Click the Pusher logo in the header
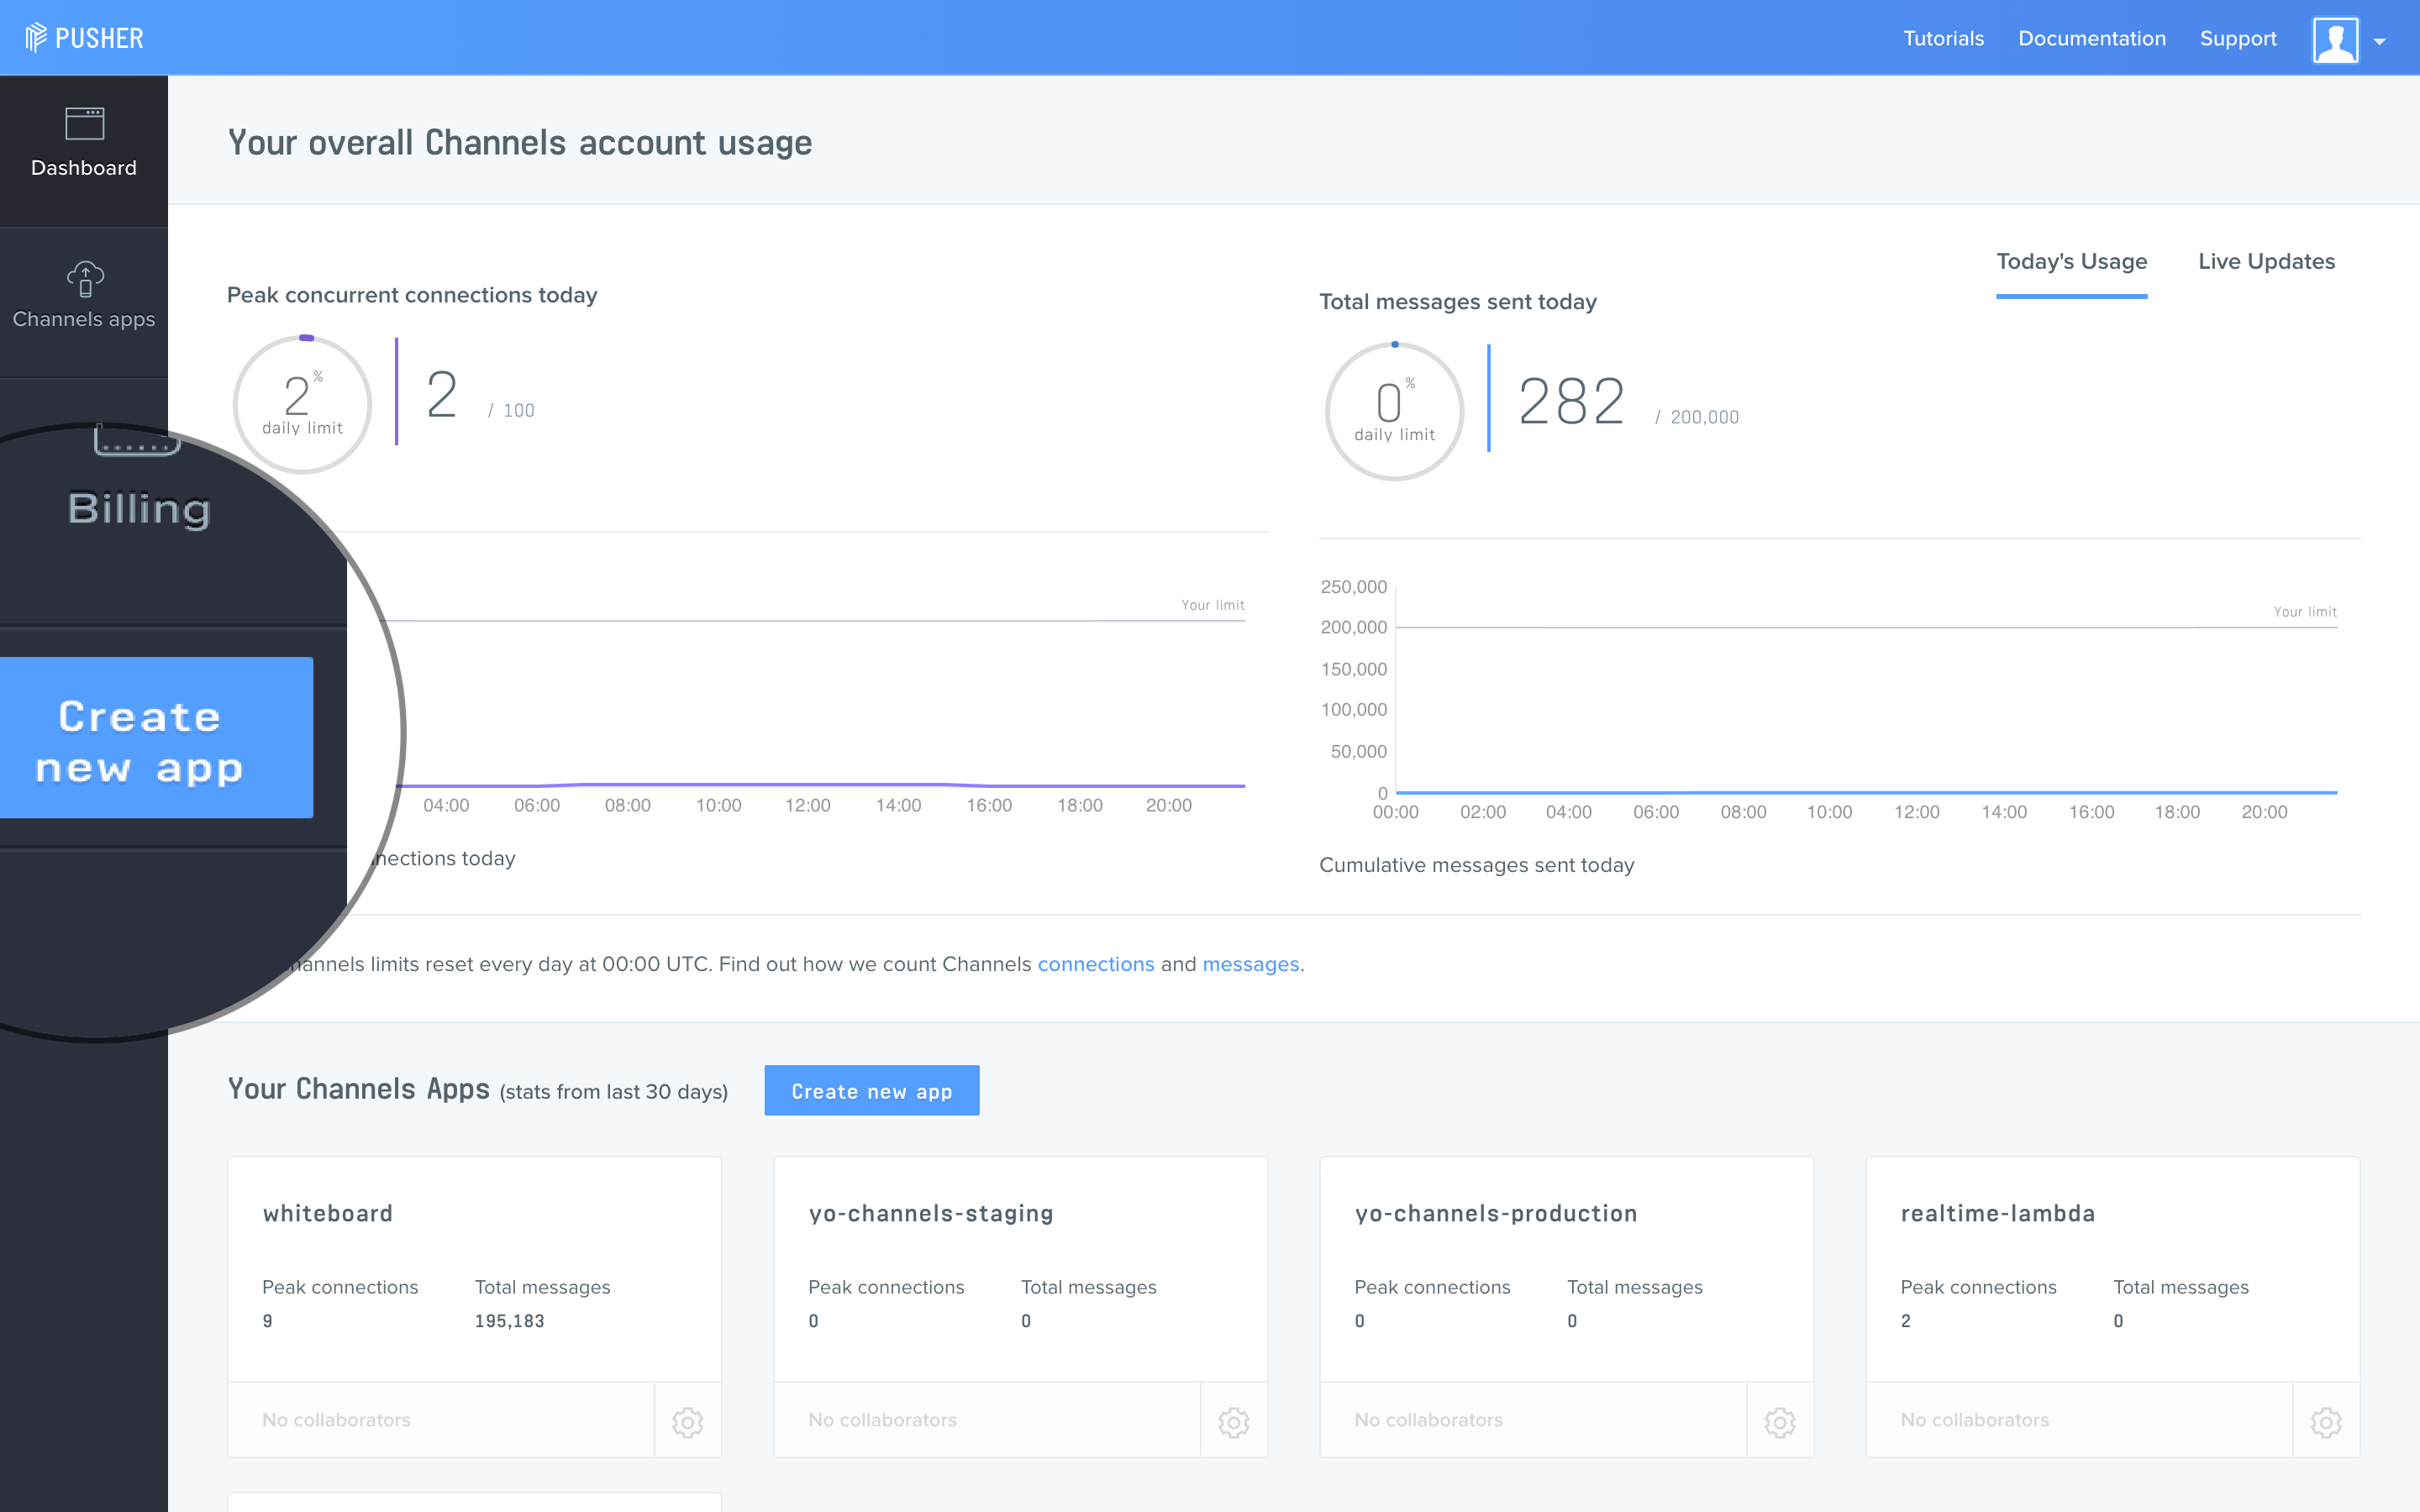Screen dimensions: 2420x1512 click(x=84, y=37)
